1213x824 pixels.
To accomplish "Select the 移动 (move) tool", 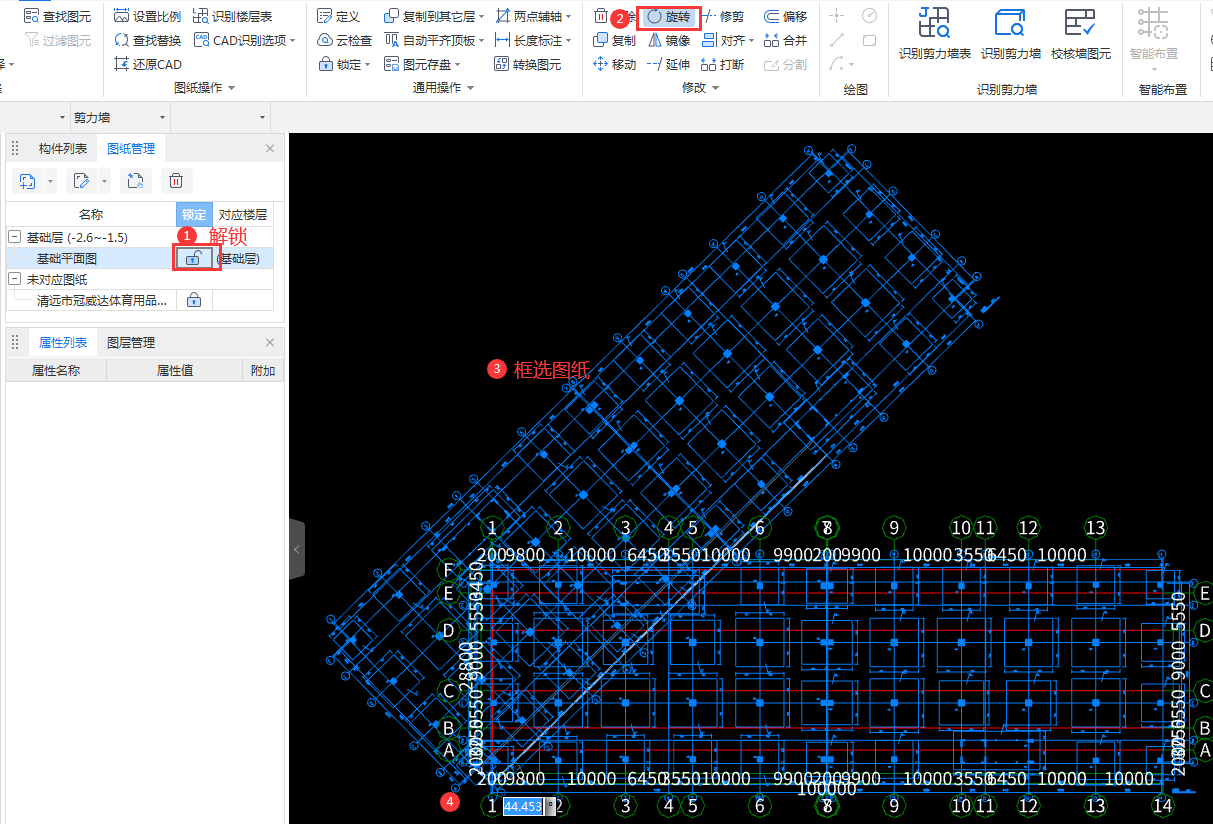I will click(x=614, y=64).
